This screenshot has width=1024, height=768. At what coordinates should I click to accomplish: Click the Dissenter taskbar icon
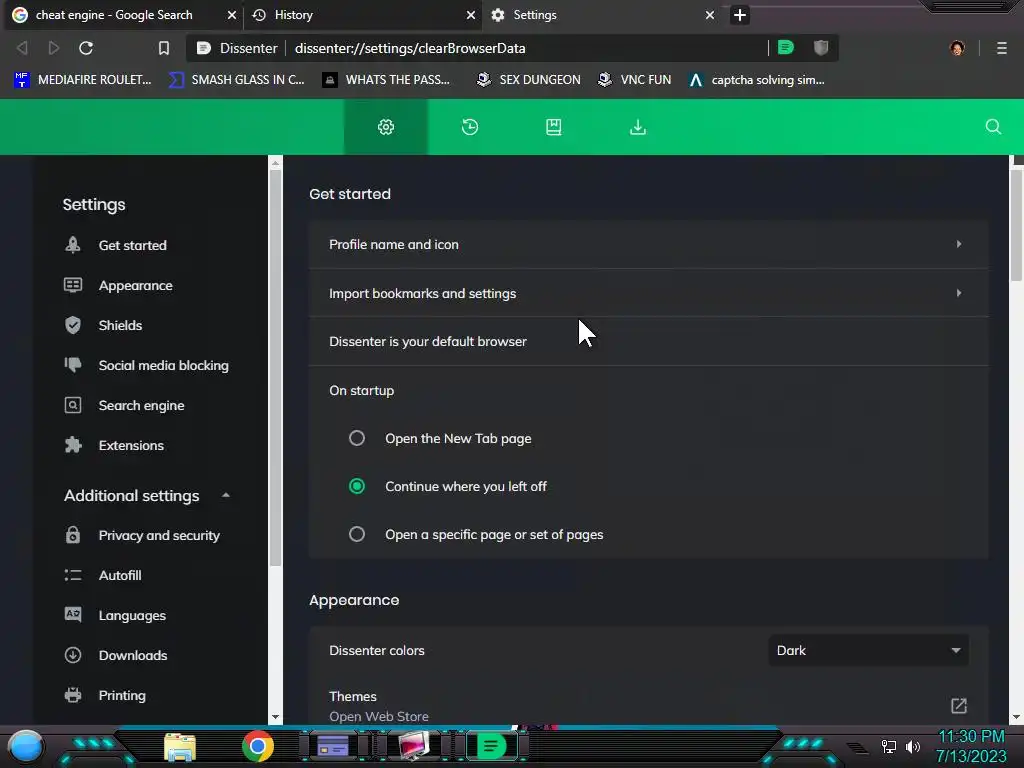click(x=491, y=746)
